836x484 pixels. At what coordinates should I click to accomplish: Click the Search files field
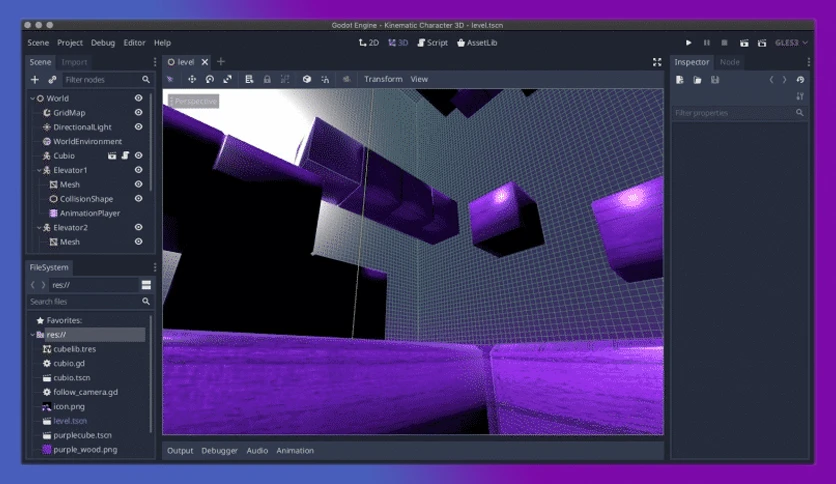[90, 302]
